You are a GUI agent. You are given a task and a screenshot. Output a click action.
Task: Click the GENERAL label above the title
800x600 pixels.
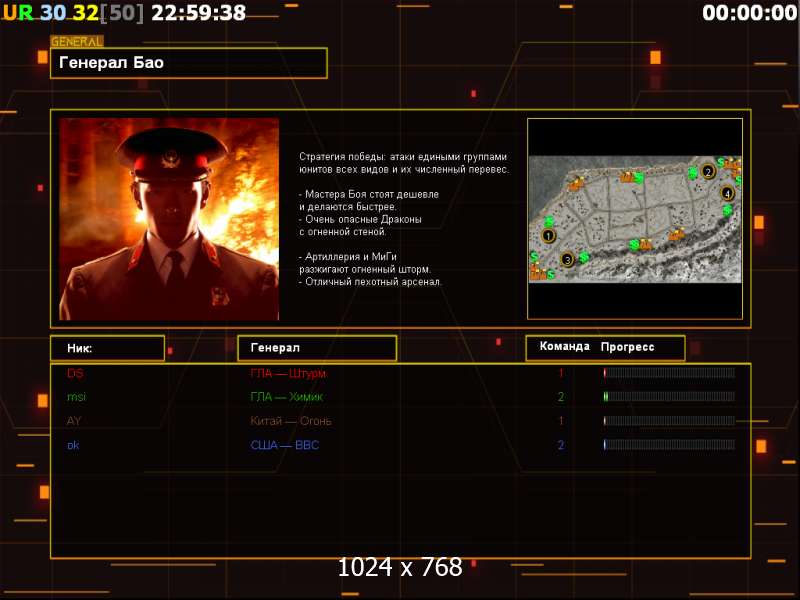pos(77,41)
